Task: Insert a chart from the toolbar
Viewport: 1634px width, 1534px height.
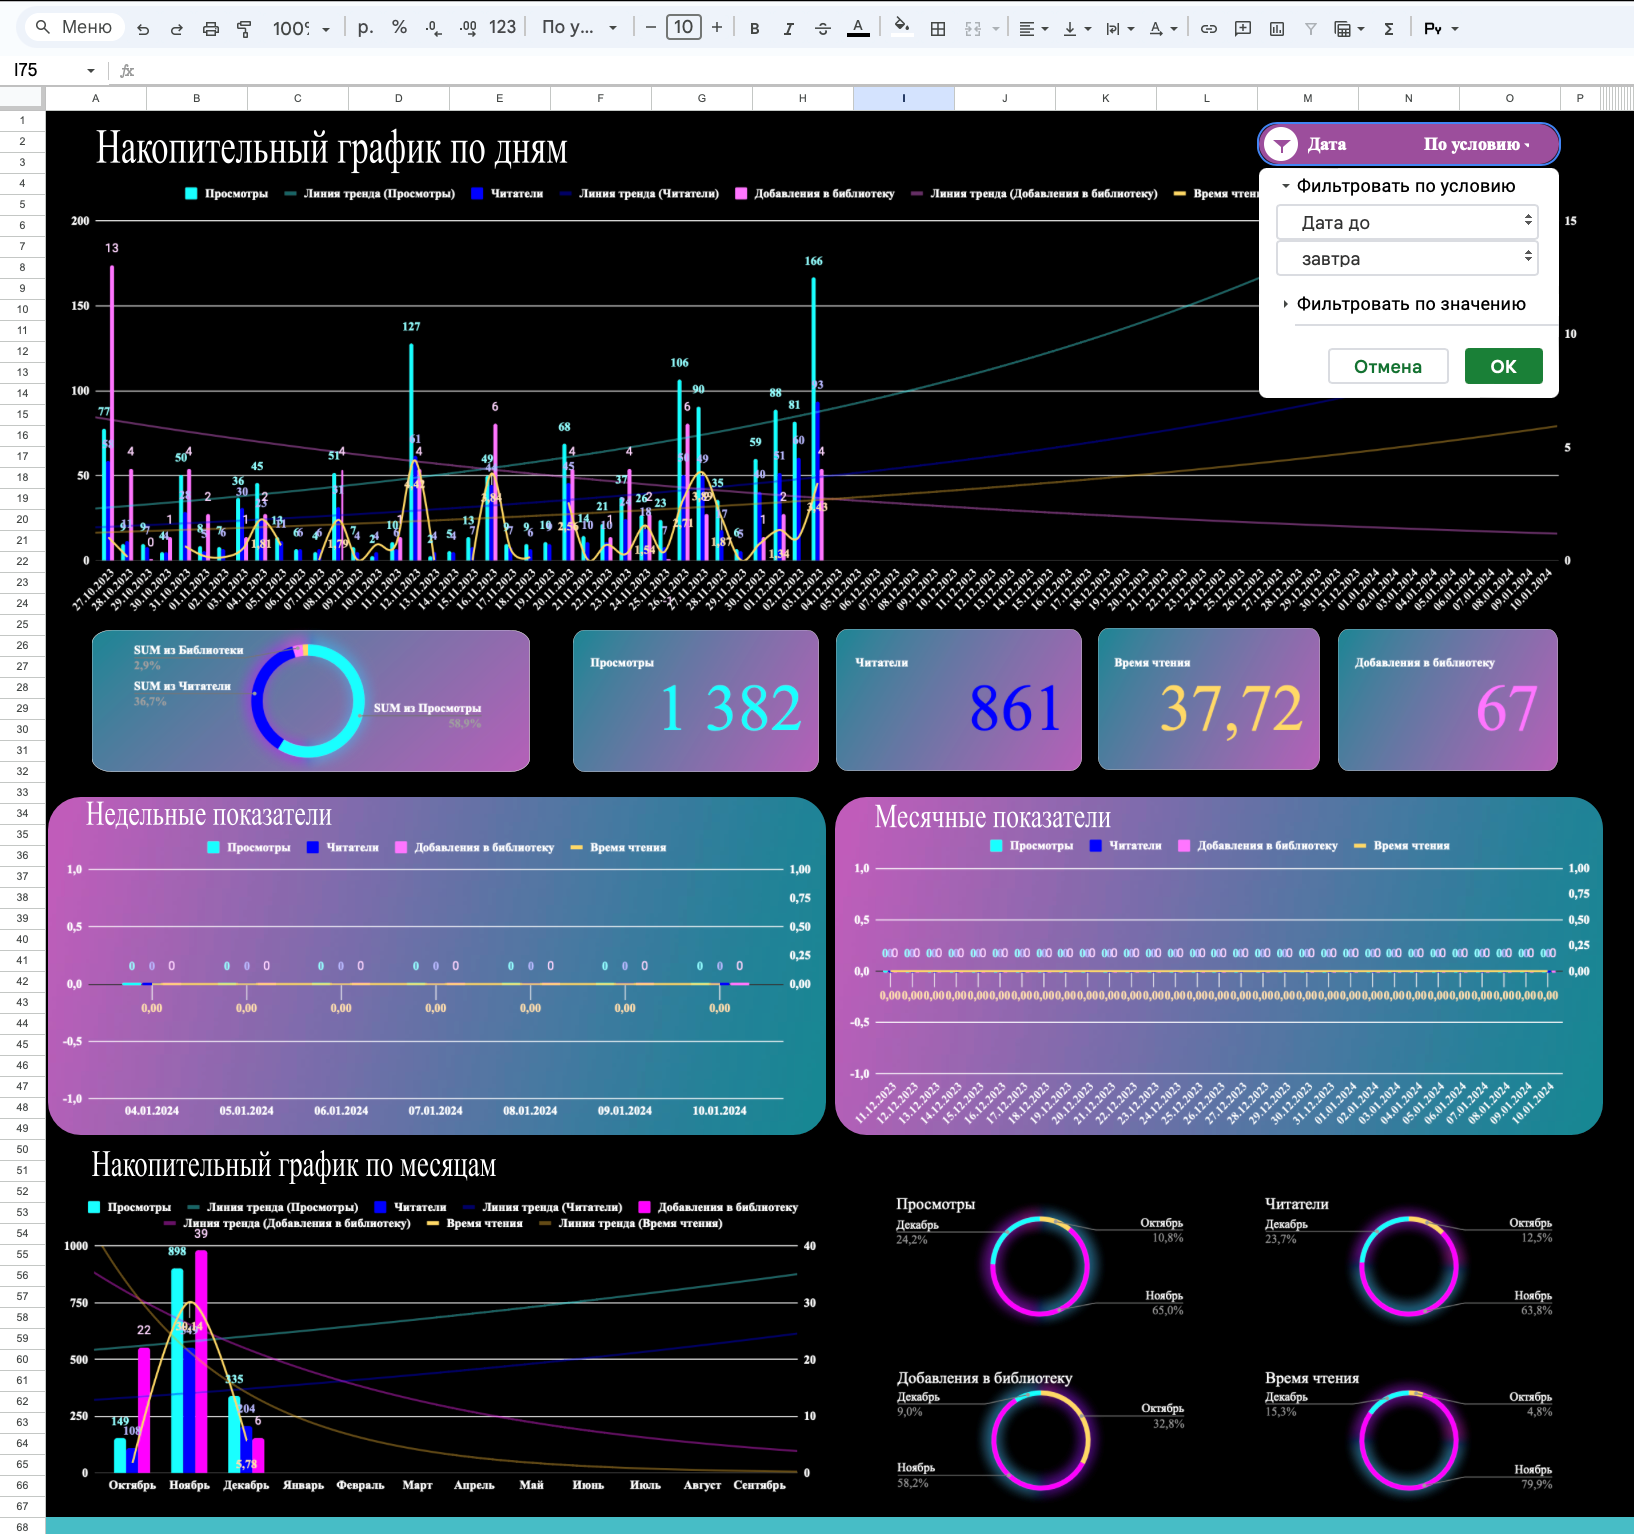Action: point(1277,29)
